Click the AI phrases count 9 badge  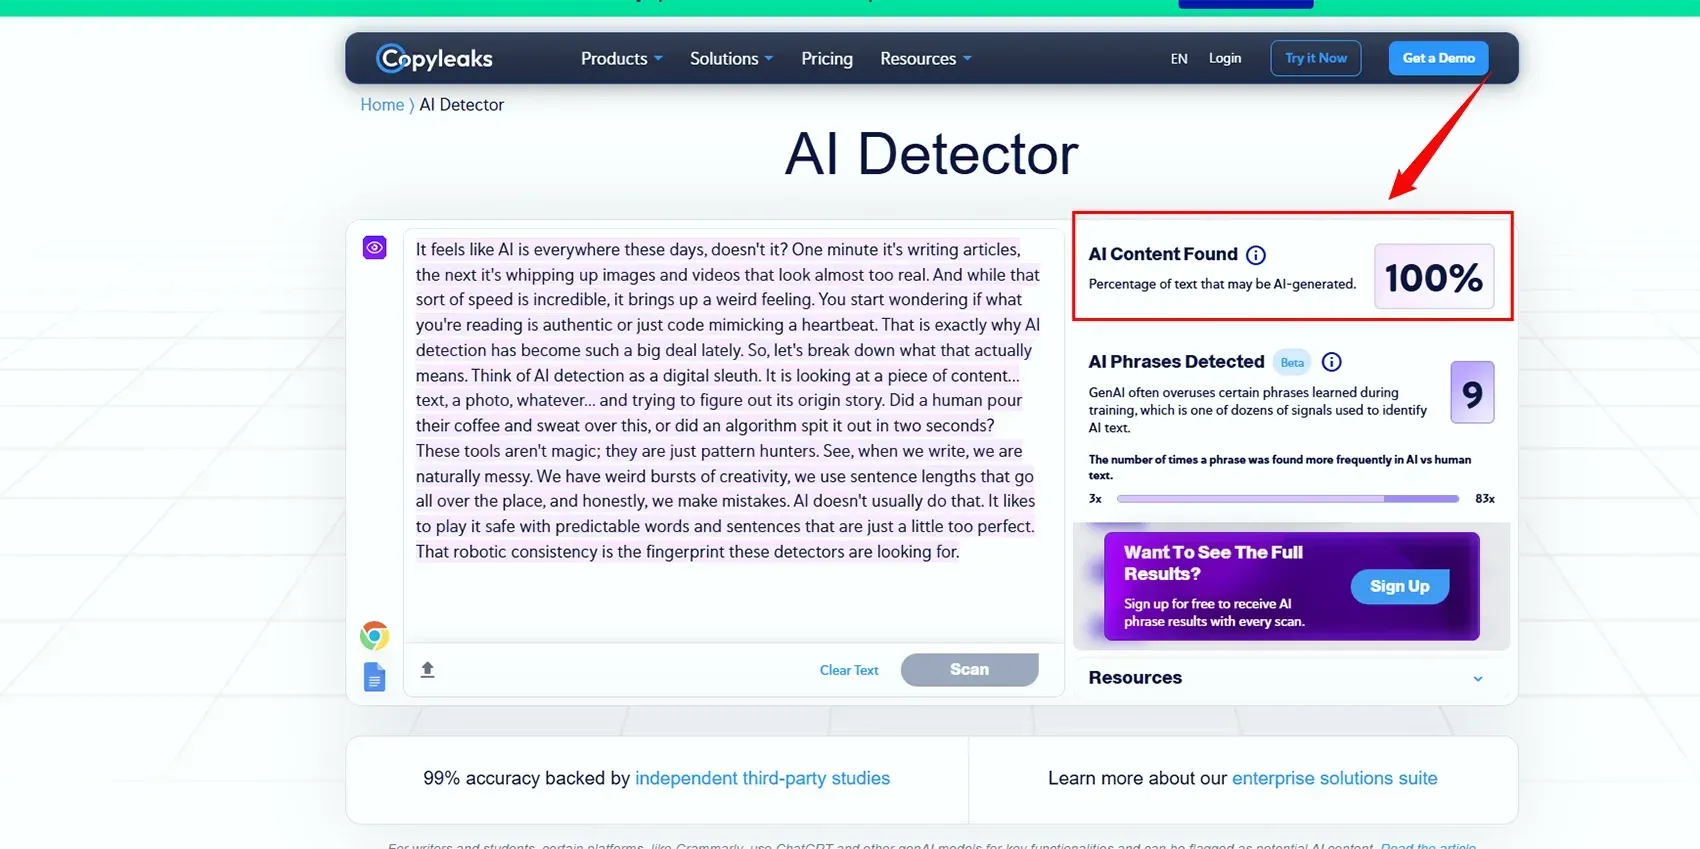click(x=1472, y=393)
